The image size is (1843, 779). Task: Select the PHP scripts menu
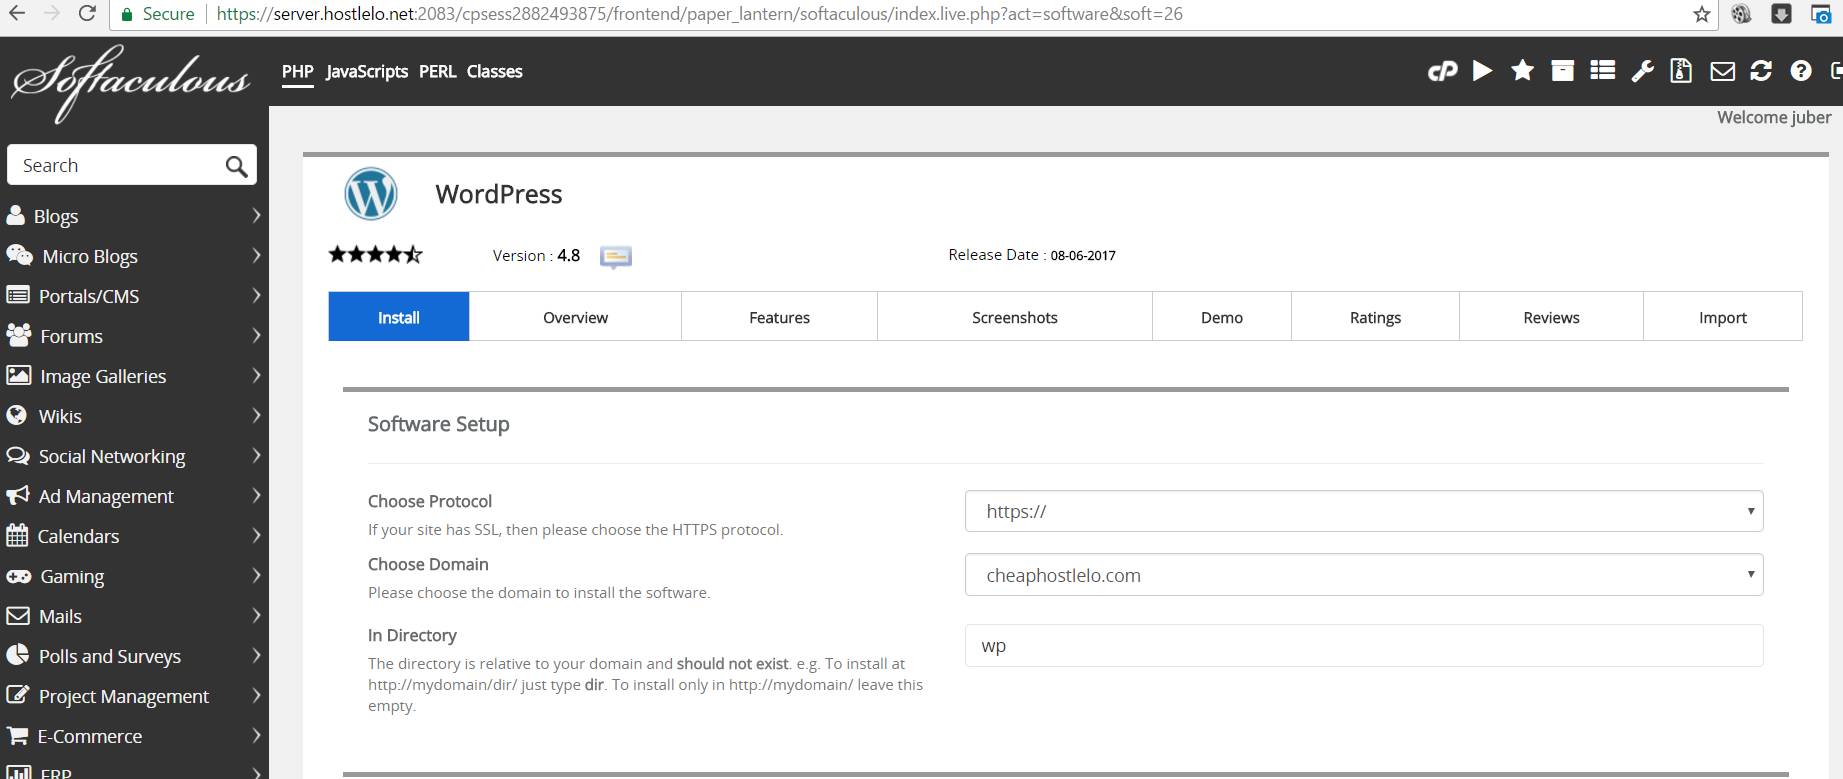[x=297, y=71]
